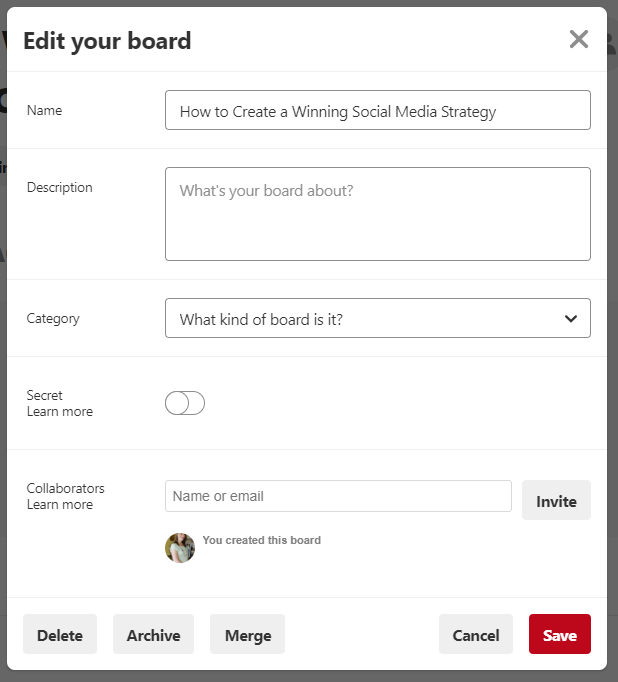Click the collaborator Name or email field
This screenshot has height=682, width=618.
coord(338,496)
